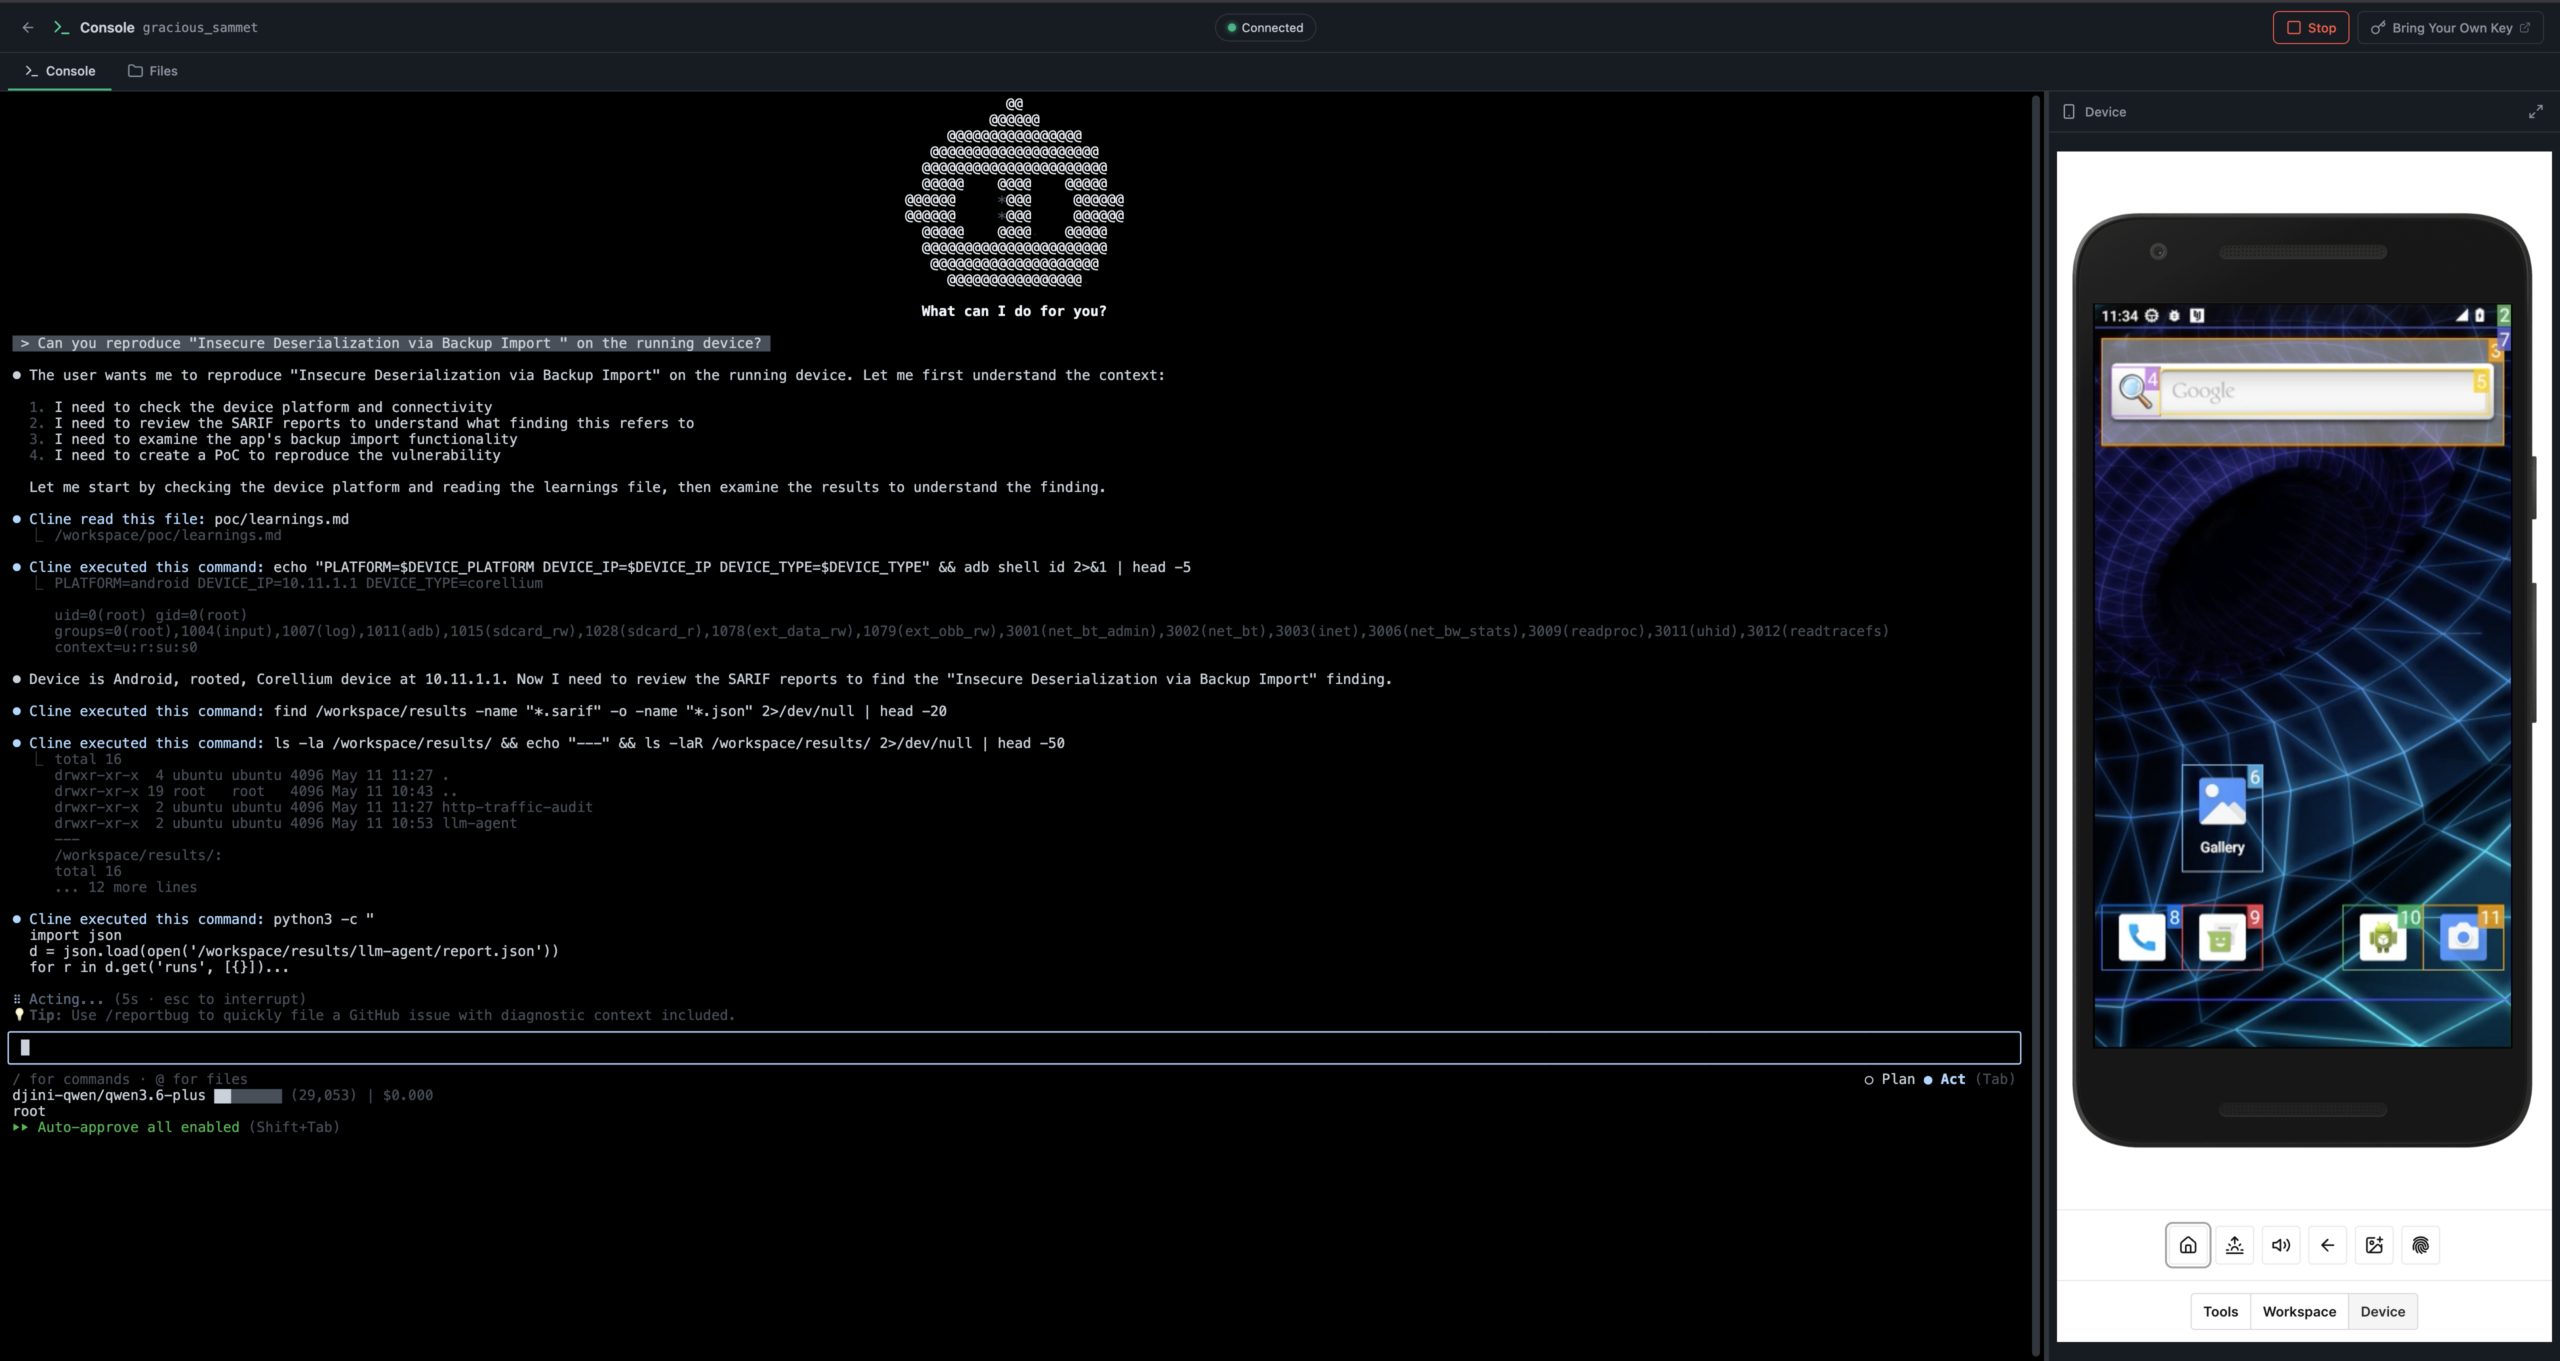Switch to the Console tab

[60, 71]
